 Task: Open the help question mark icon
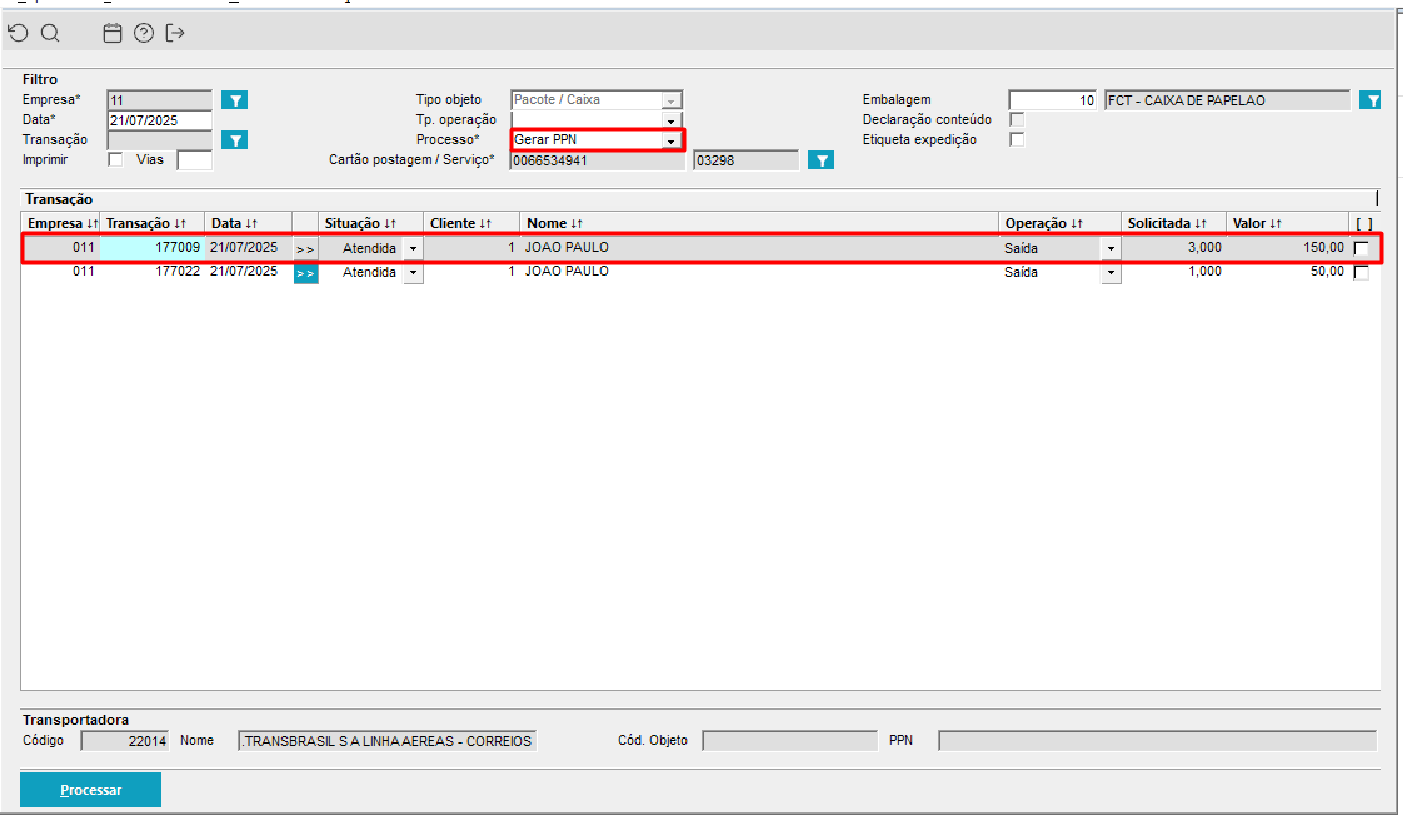pos(144,33)
